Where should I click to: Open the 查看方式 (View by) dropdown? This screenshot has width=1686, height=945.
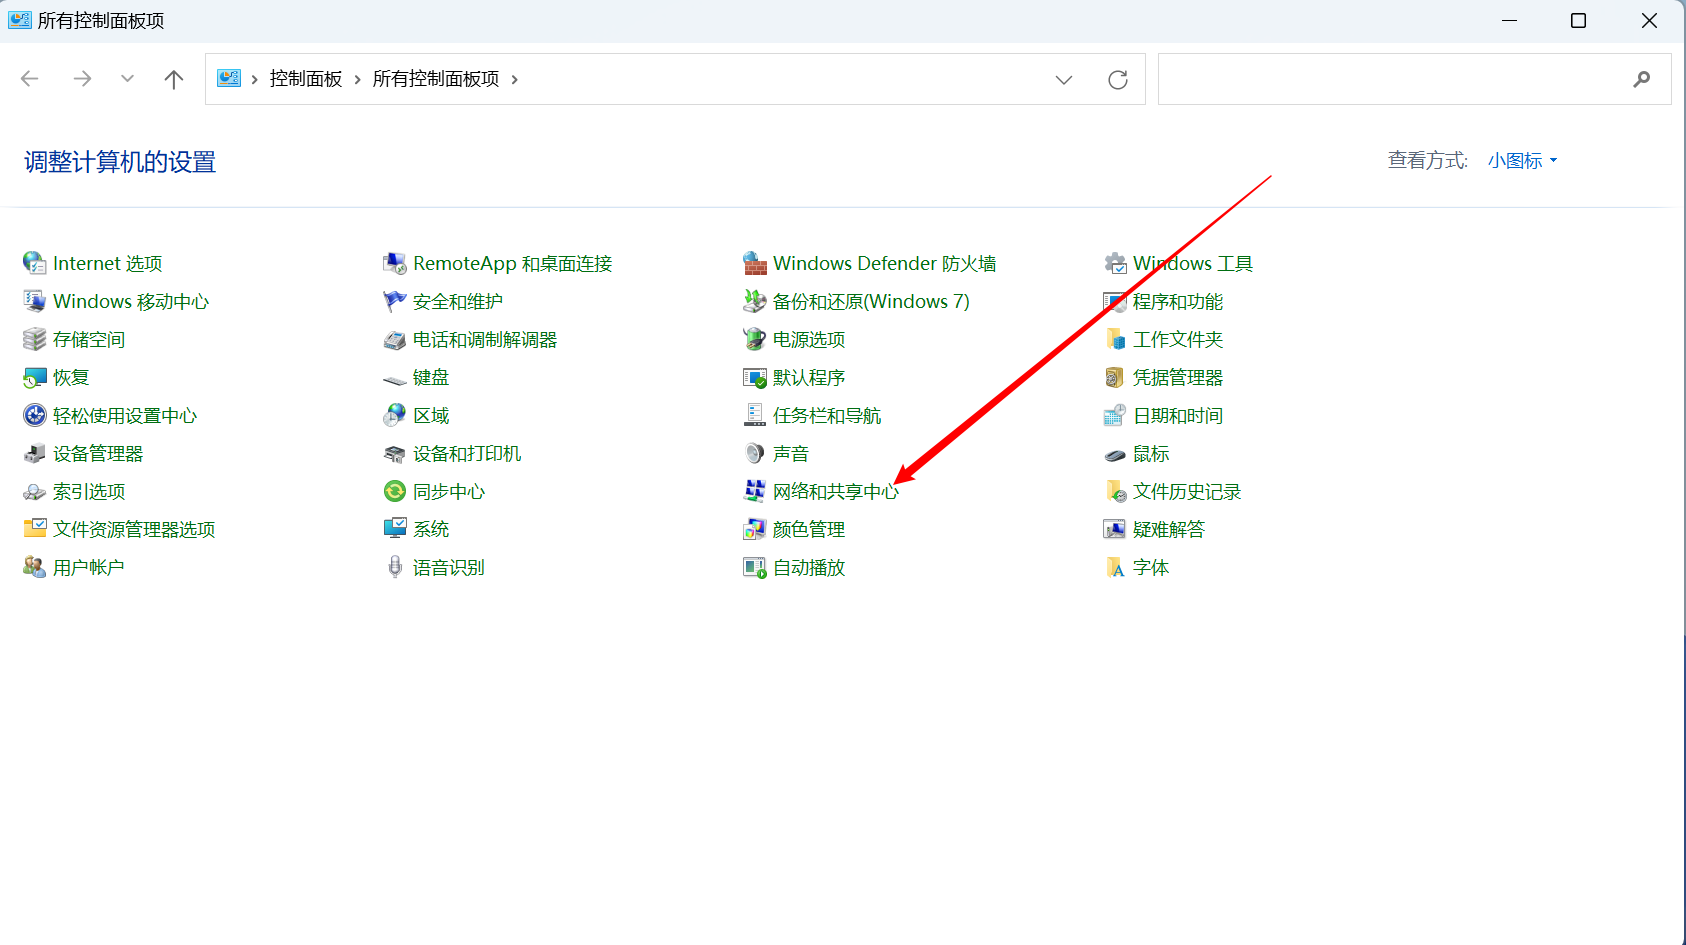tap(1521, 160)
